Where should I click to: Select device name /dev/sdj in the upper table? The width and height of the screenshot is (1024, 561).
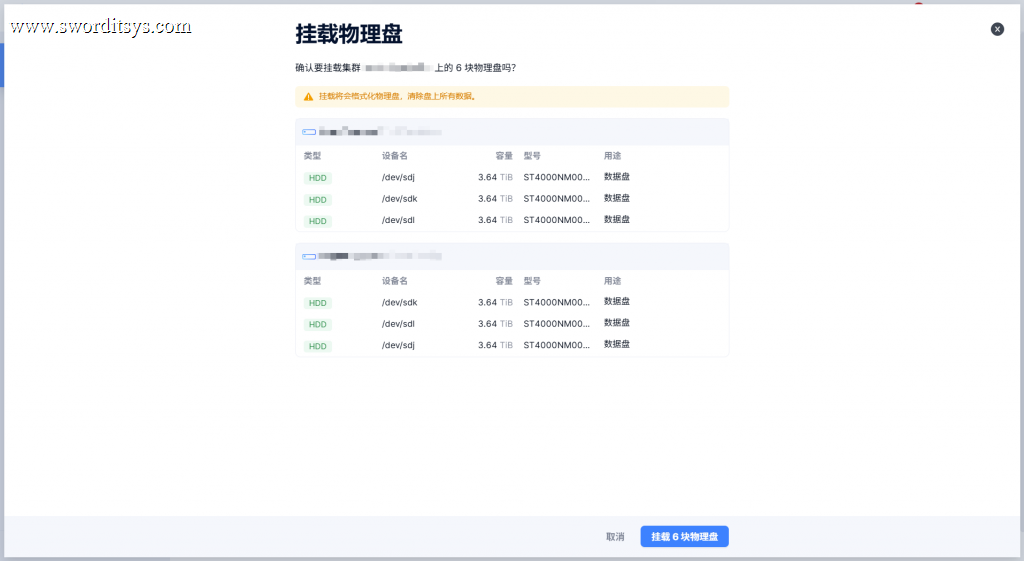point(398,177)
